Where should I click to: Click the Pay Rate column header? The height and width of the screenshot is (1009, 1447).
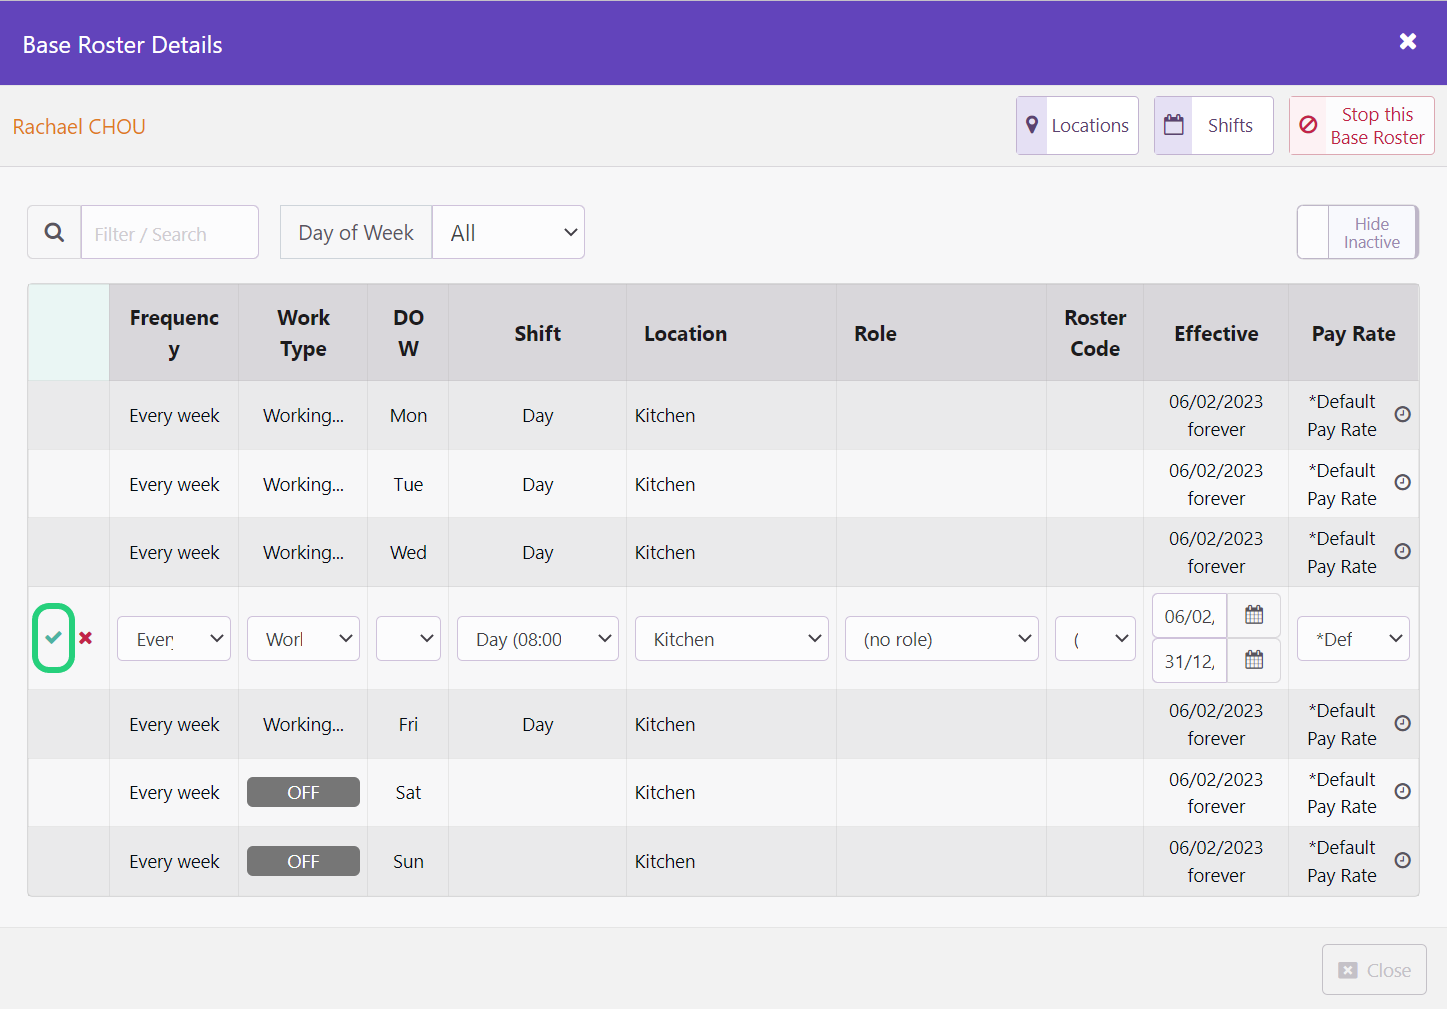coord(1353,333)
